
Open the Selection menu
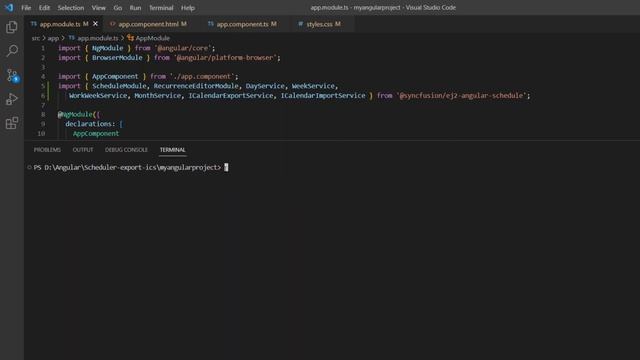click(71, 8)
